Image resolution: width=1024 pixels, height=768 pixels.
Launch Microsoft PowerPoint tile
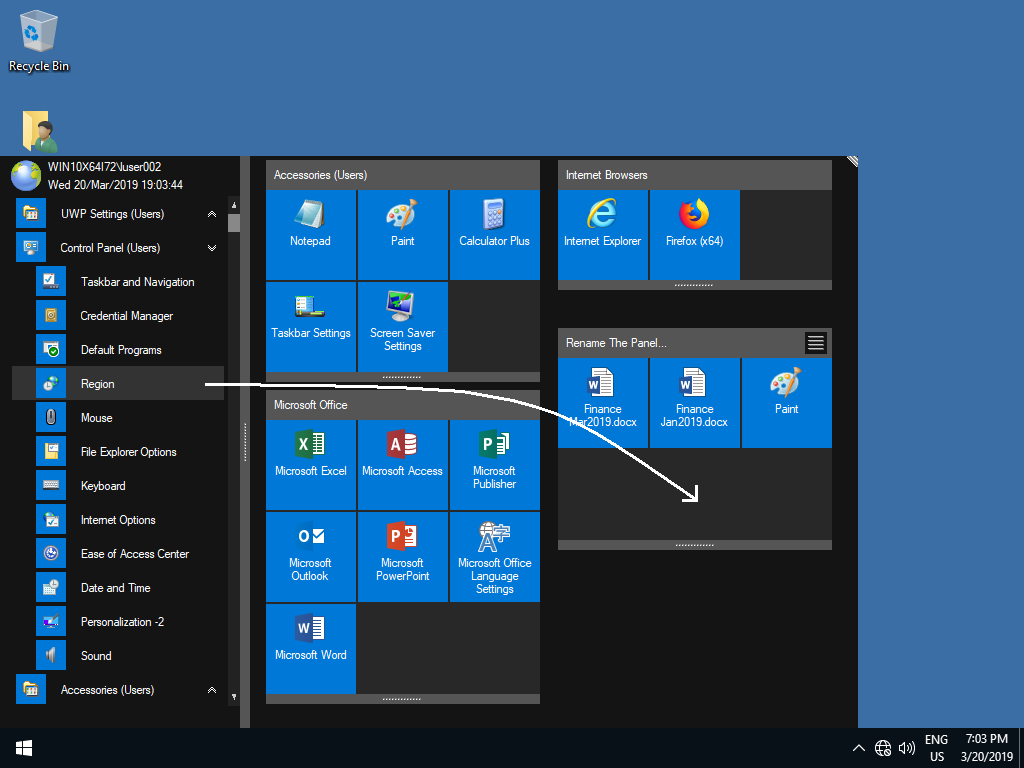click(402, 555)
